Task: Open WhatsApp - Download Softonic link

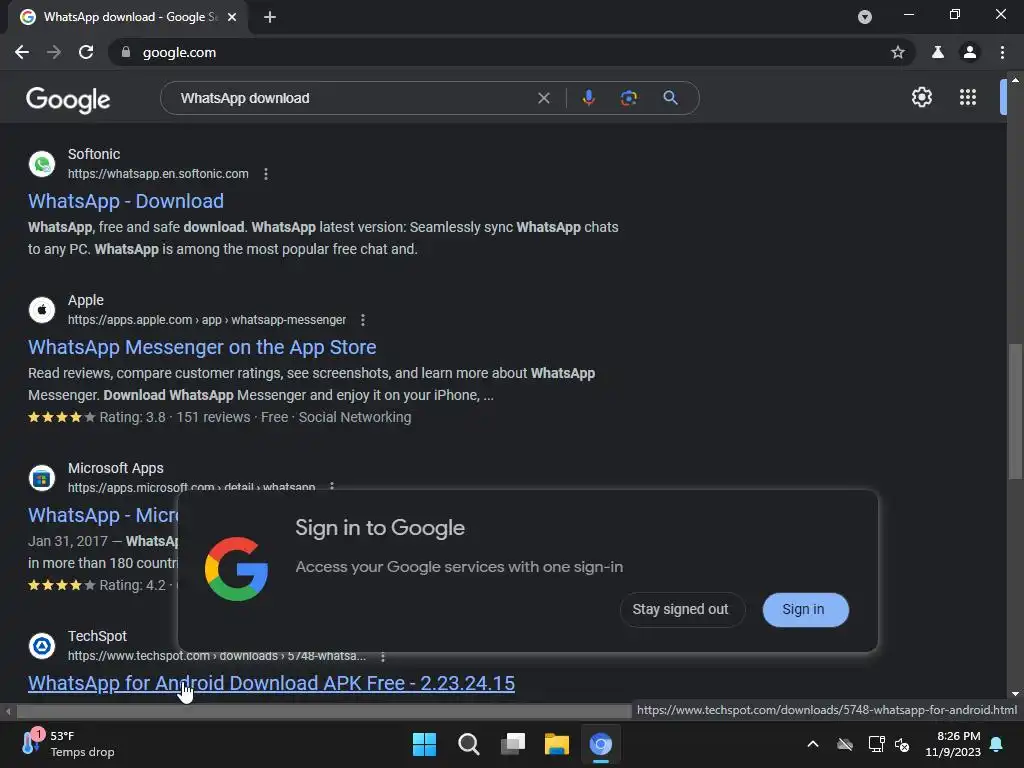Action: coord(126,201)
